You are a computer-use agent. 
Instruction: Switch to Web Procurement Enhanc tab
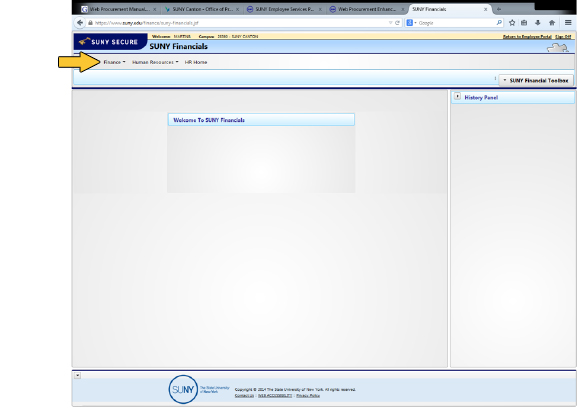click(366, 9)
